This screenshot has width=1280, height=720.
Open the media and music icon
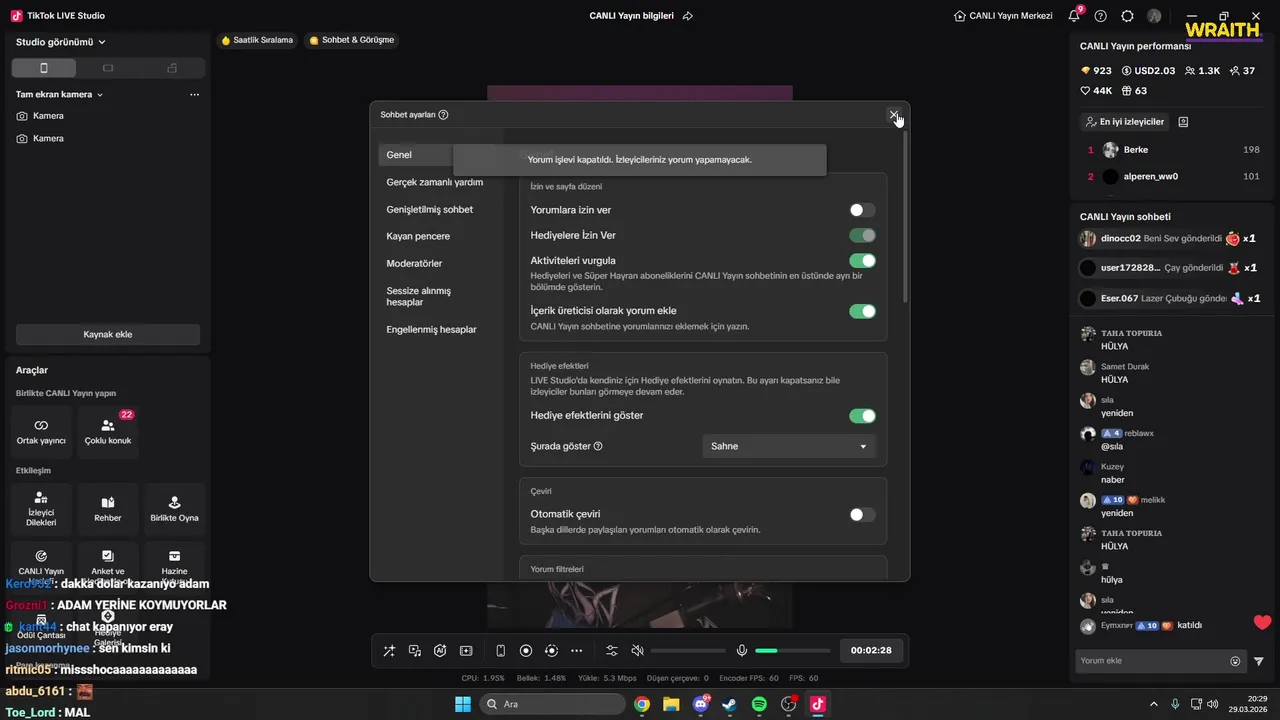(415, 651)
